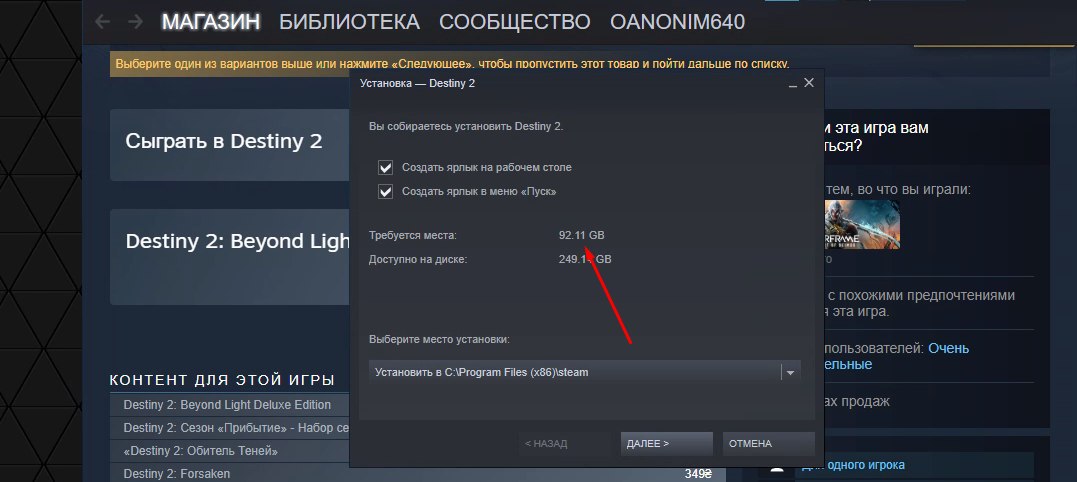Select the install path combo box
This screenshot has width=1077, height=482.
[585, 373]
